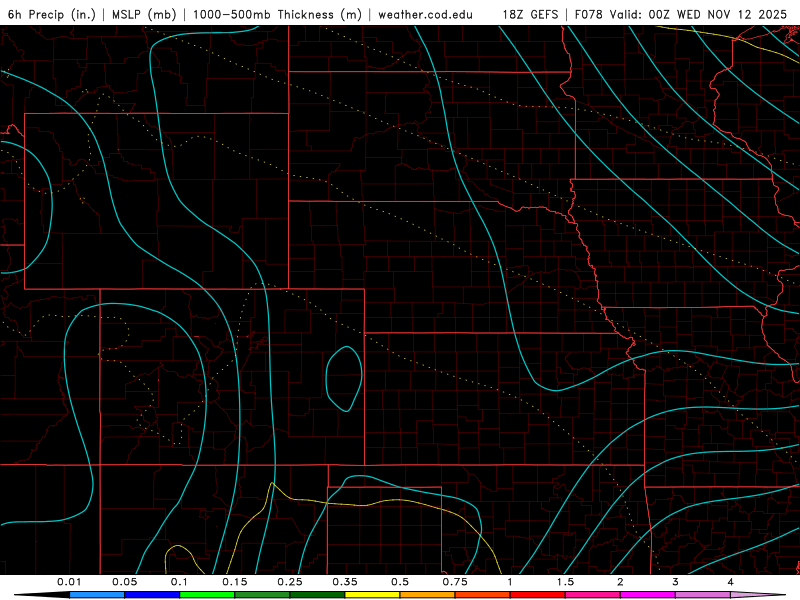Click the '6h Precip (in.)' header label
This screenshot has width=800, height=600.
[52, 14]
